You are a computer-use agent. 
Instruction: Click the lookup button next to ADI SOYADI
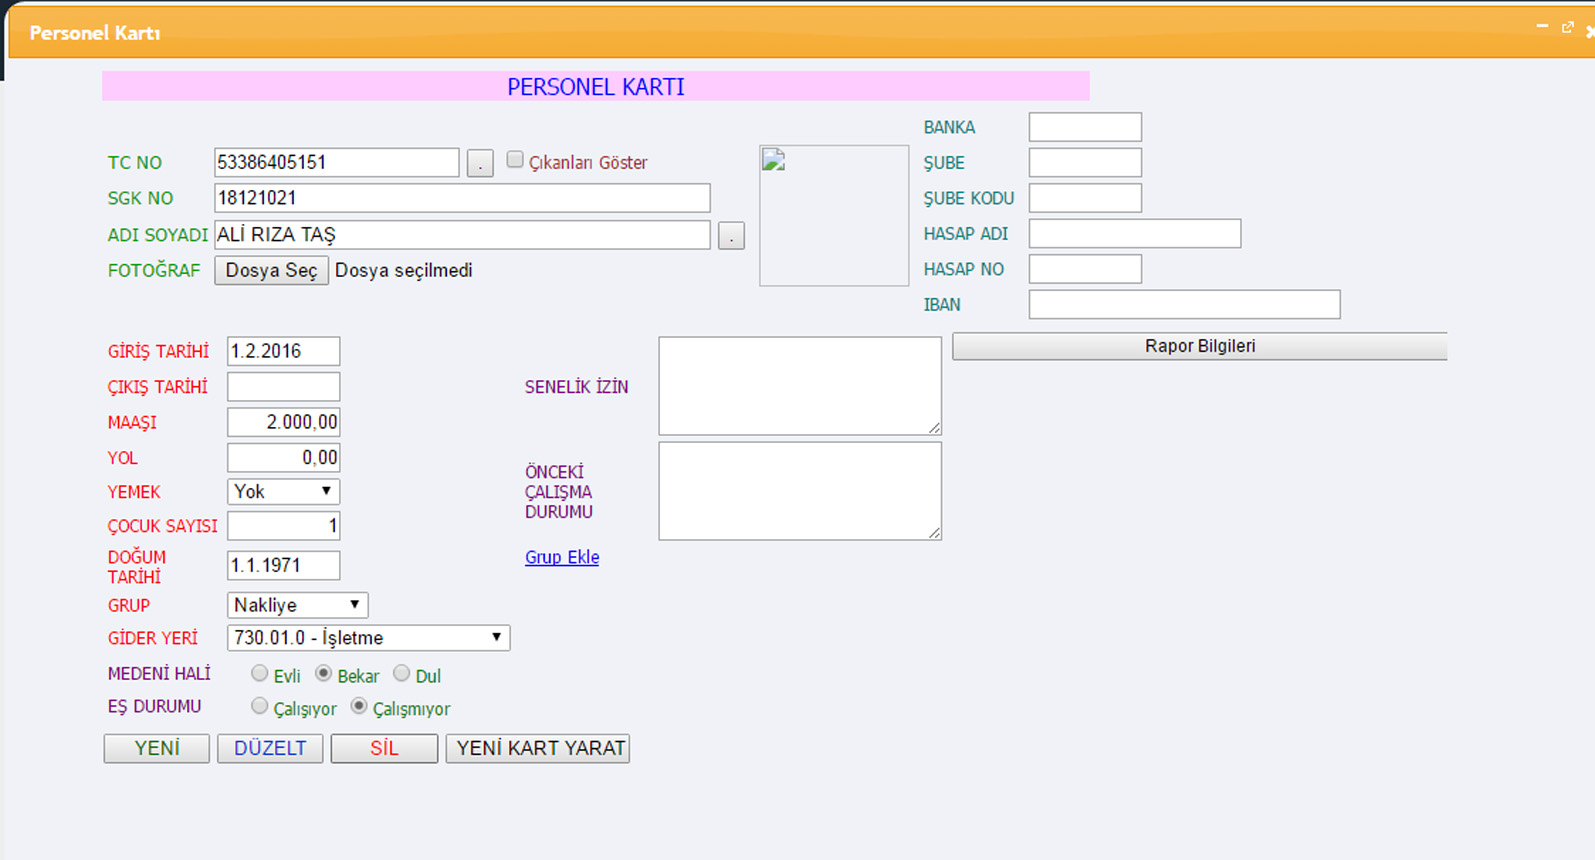(x=731, y=236)
